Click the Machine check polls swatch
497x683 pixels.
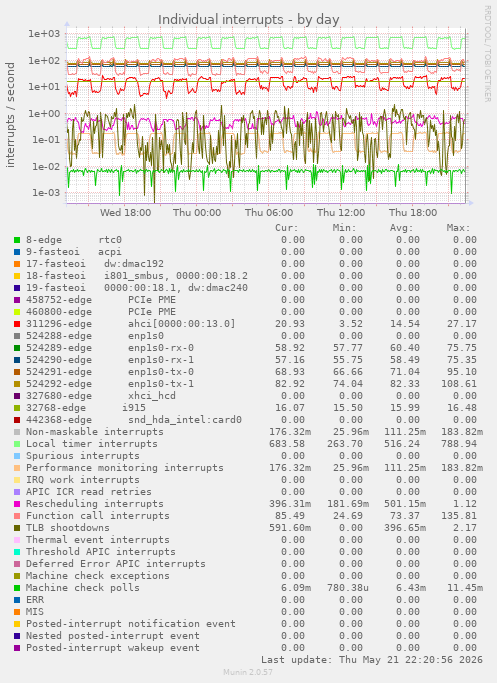point(17,588)
